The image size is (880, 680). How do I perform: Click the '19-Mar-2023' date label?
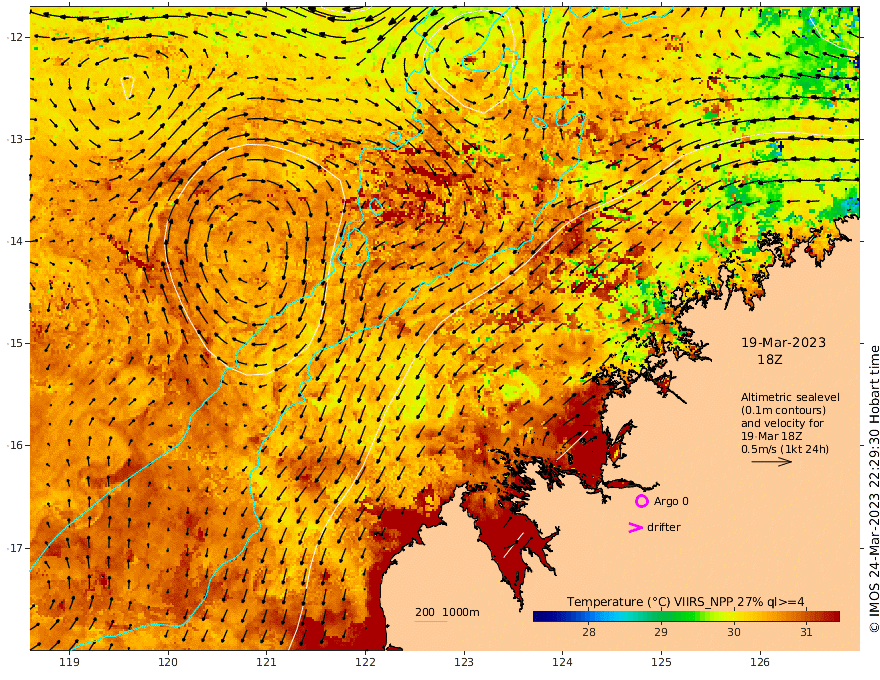tap(783, 342)
